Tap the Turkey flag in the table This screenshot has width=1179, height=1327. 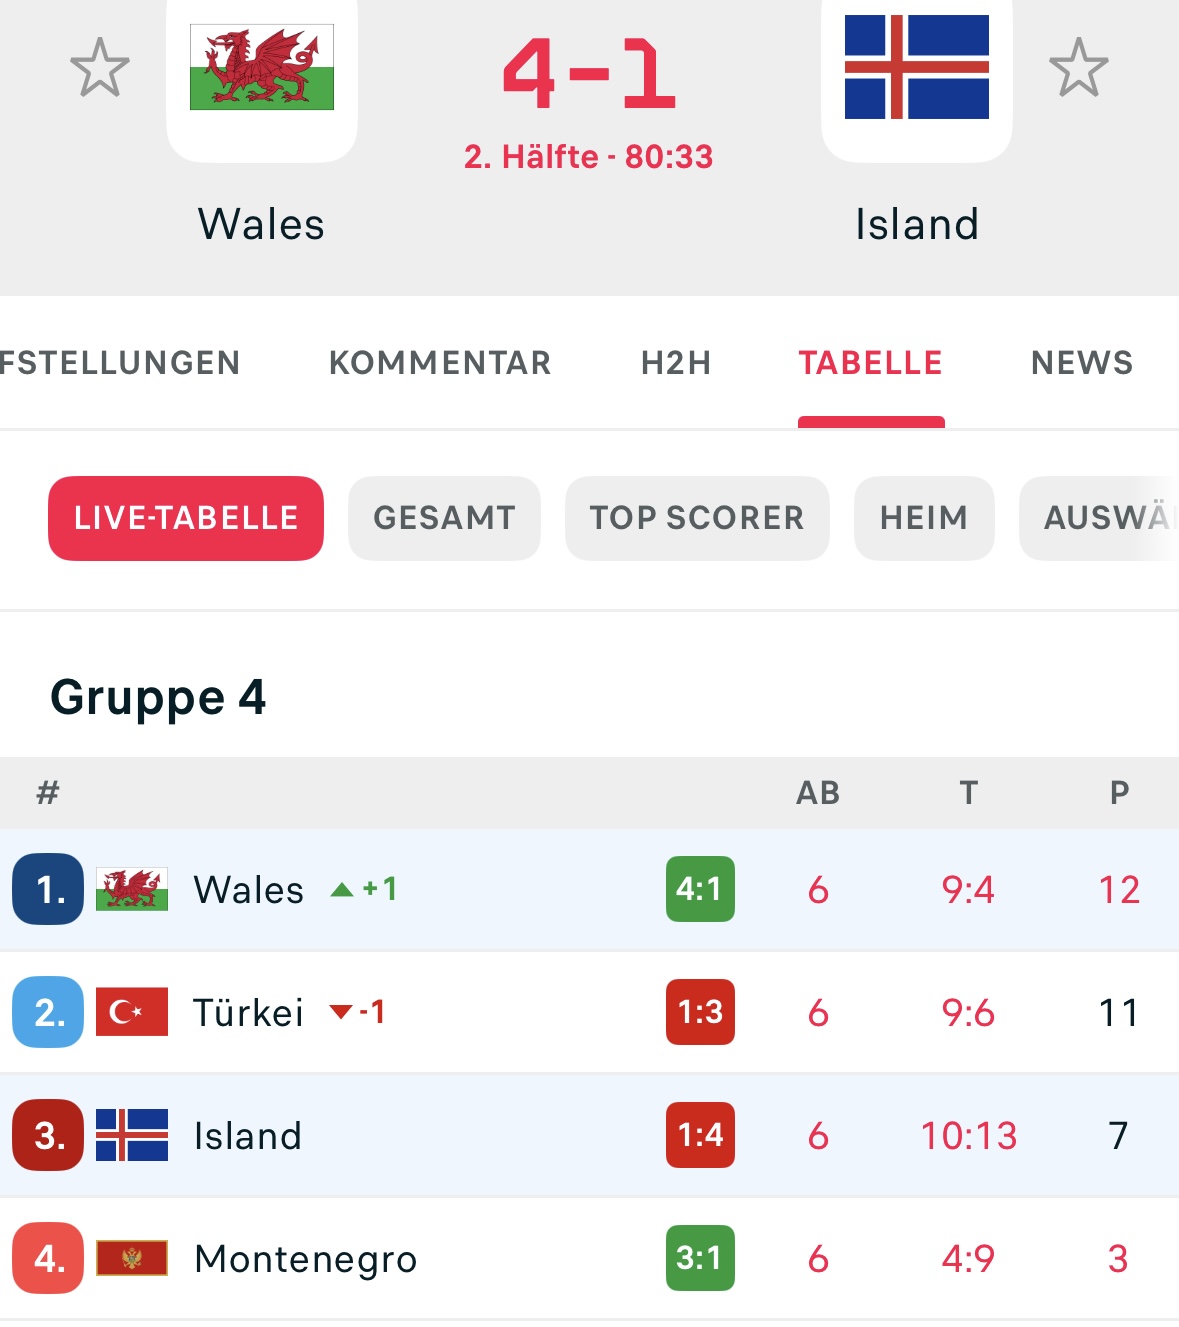coord(132,1012)
